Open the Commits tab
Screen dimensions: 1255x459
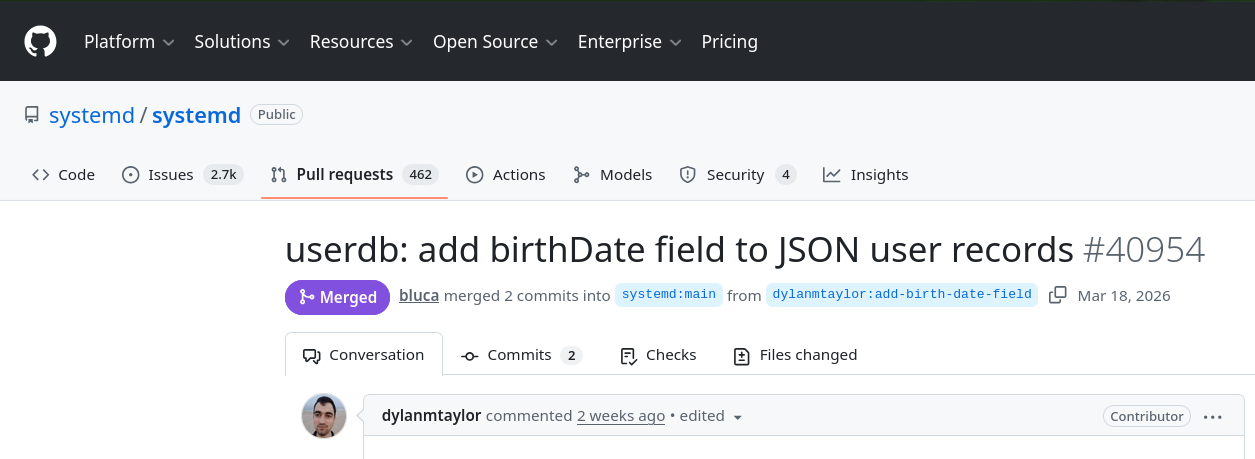point(521,355)
